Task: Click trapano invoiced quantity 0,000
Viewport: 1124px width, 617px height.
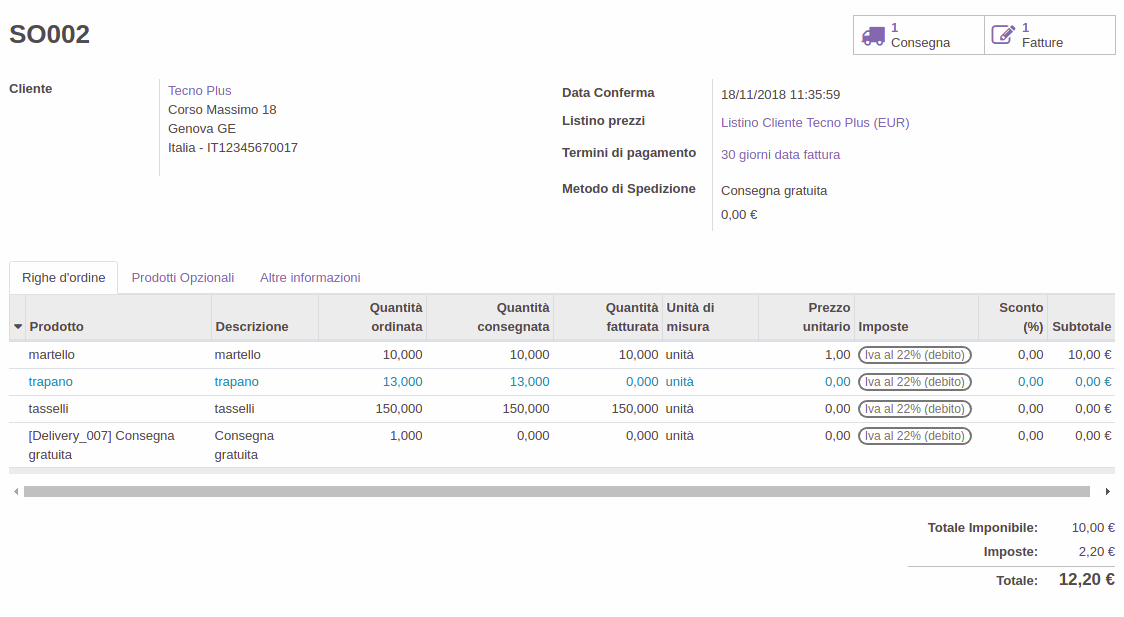Action: click(x=642, y=382)
